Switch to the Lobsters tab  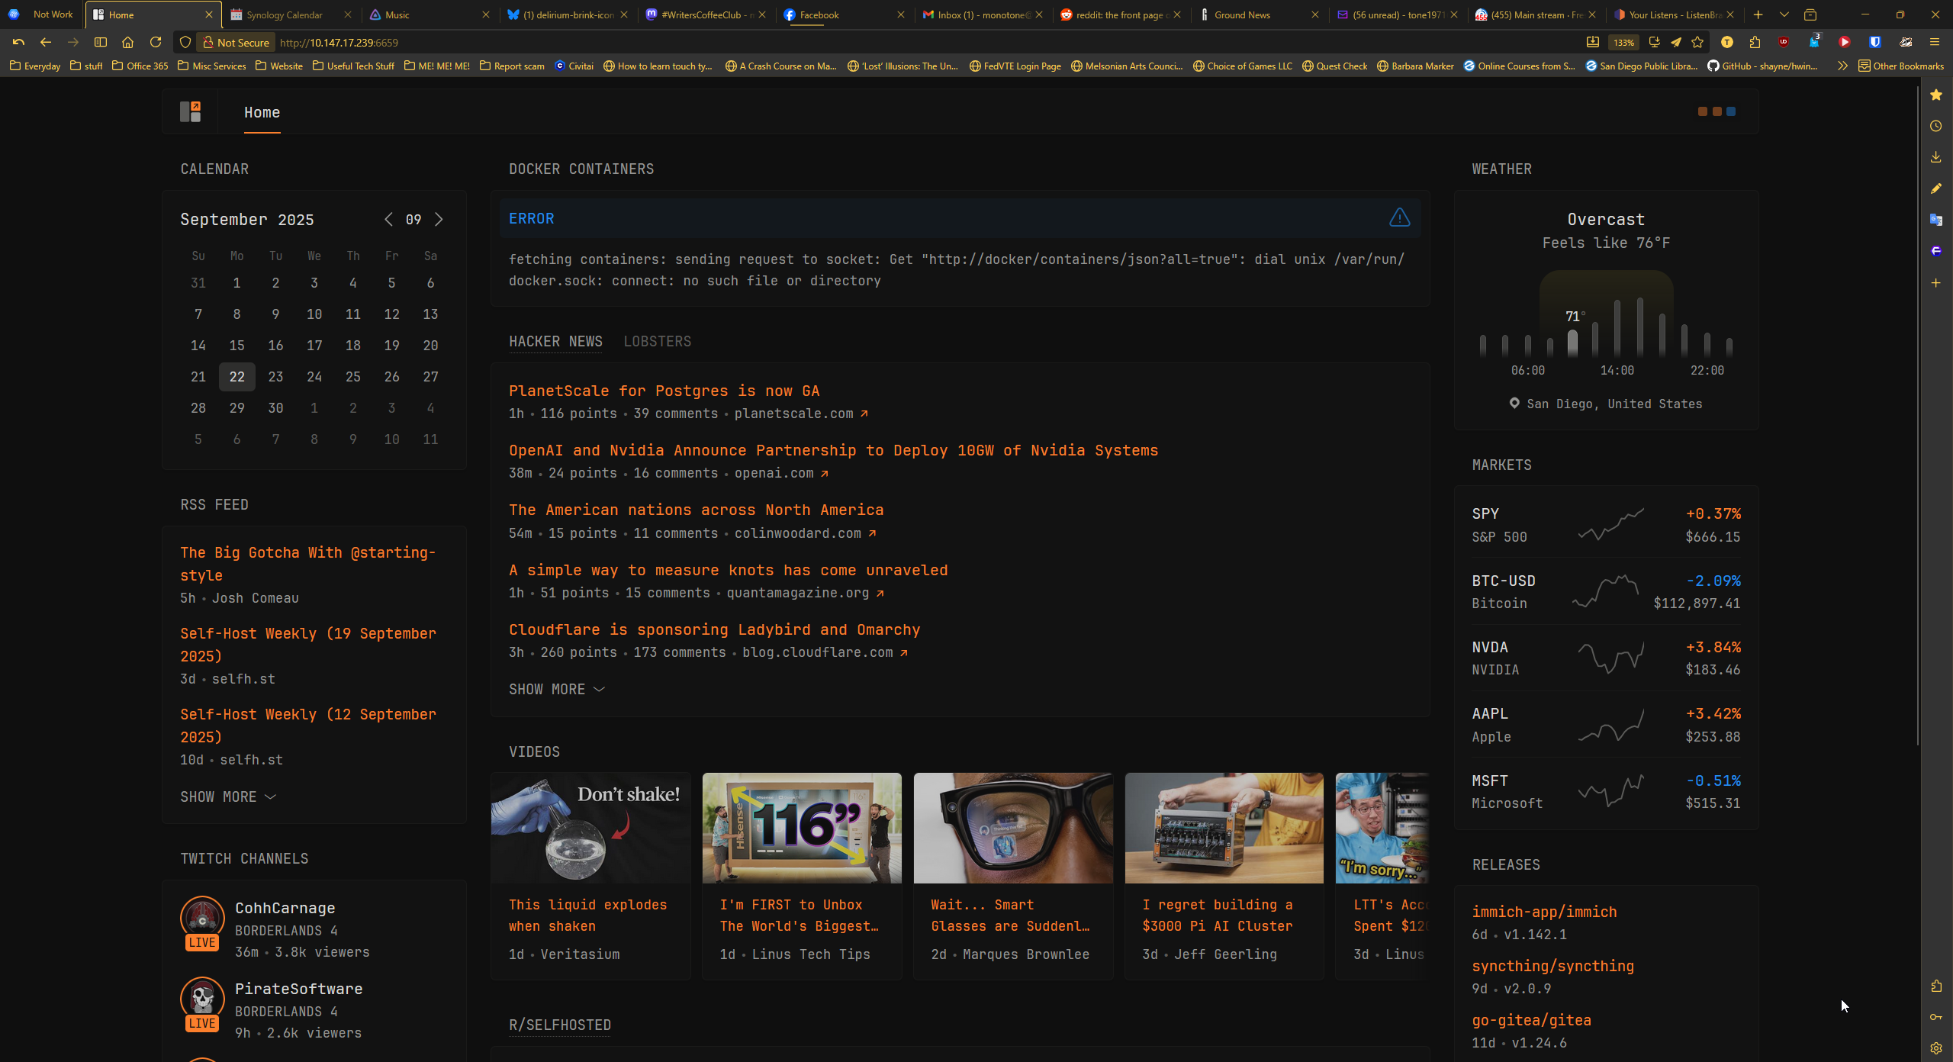pyautogui.click(x=657, y=341)
